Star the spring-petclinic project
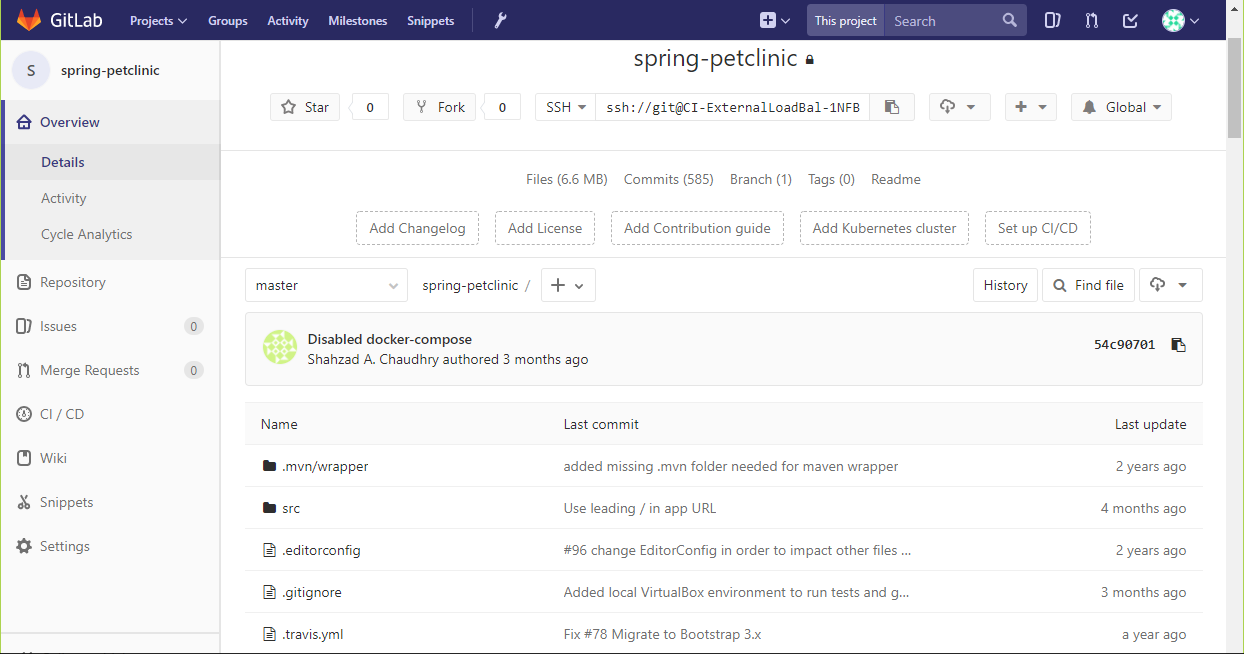The width and height of the screenshot is (1244, 654). [x=305, y=107]
